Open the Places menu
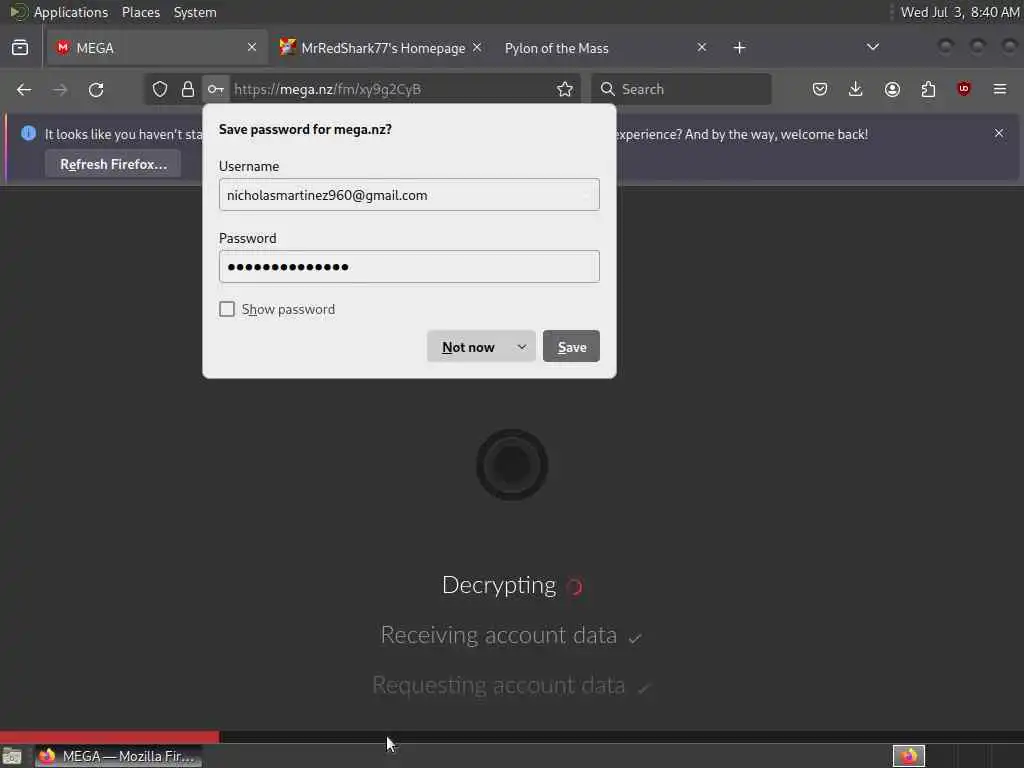Viewport: 1024px width, 768px height. 141,12
